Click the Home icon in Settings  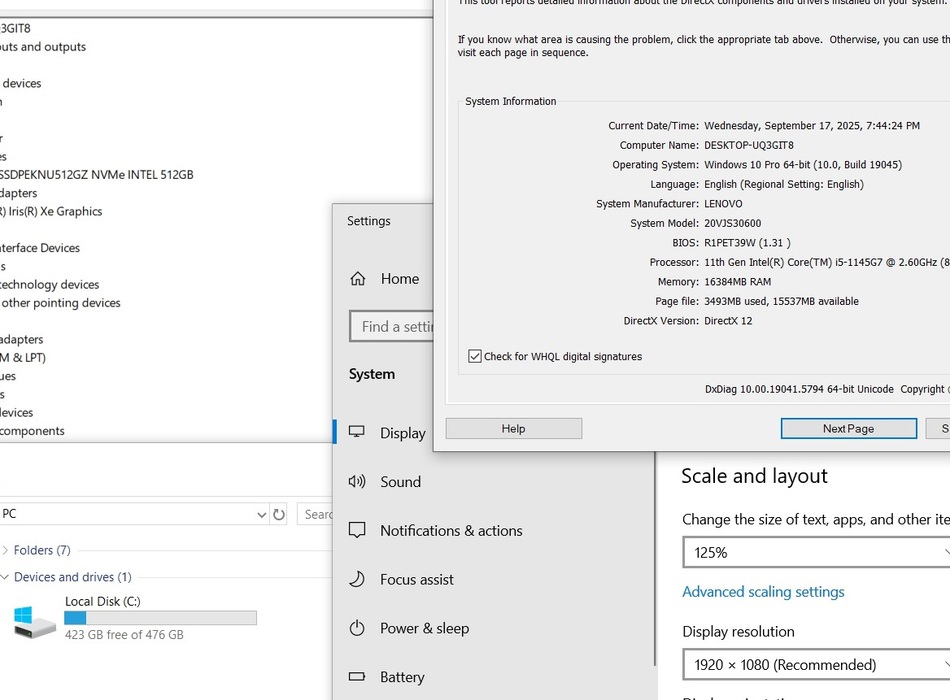click(358, 279)
